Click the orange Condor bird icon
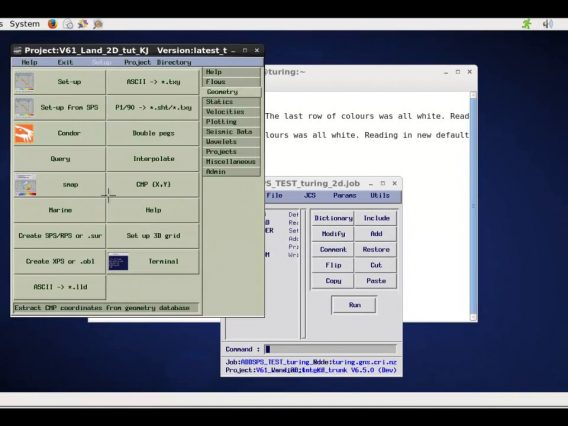This screenshot has width=568, height=426. click(24, 133)
